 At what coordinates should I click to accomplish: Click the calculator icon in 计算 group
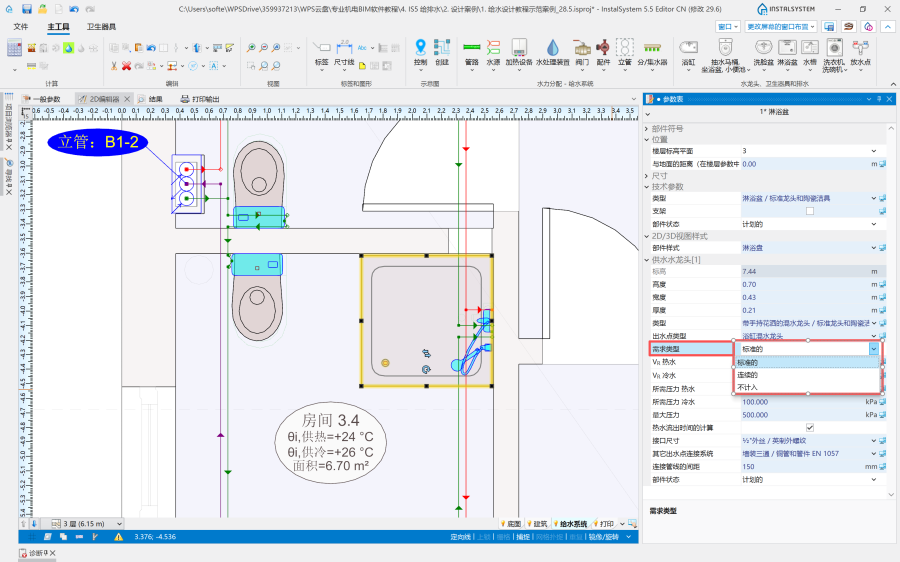coord(14,48)
